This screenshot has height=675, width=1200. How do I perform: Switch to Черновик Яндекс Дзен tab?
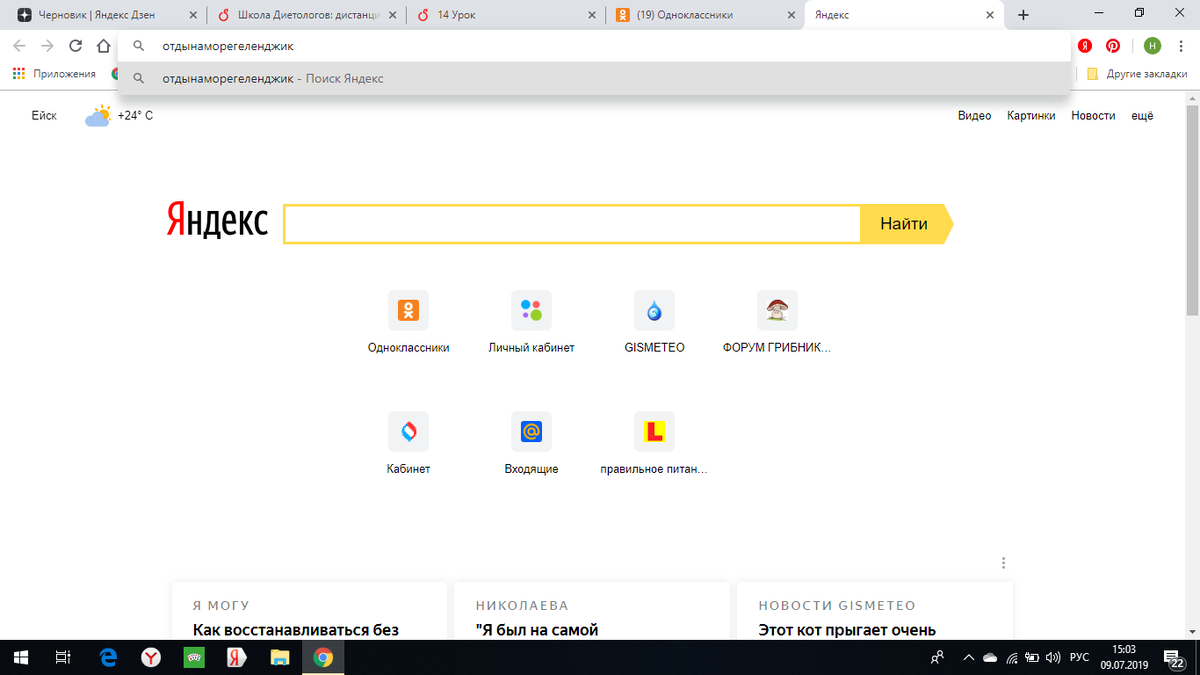[95, 15]
